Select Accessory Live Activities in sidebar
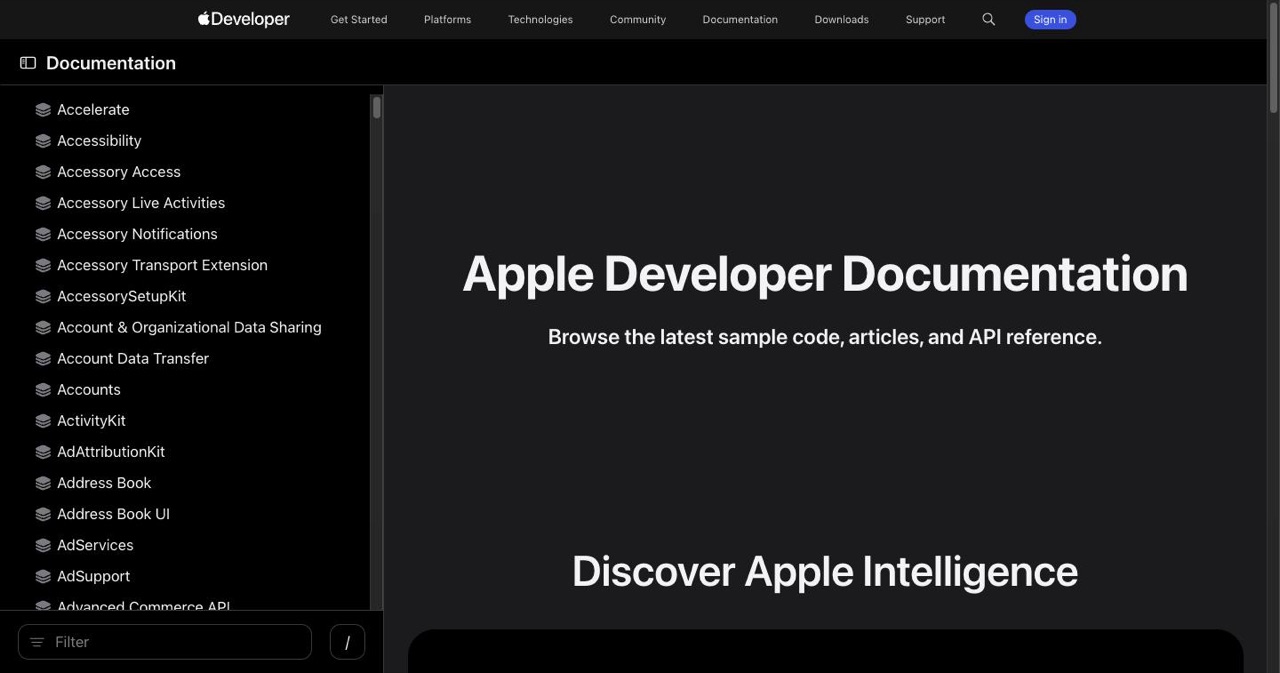 [x=141, y=203]
